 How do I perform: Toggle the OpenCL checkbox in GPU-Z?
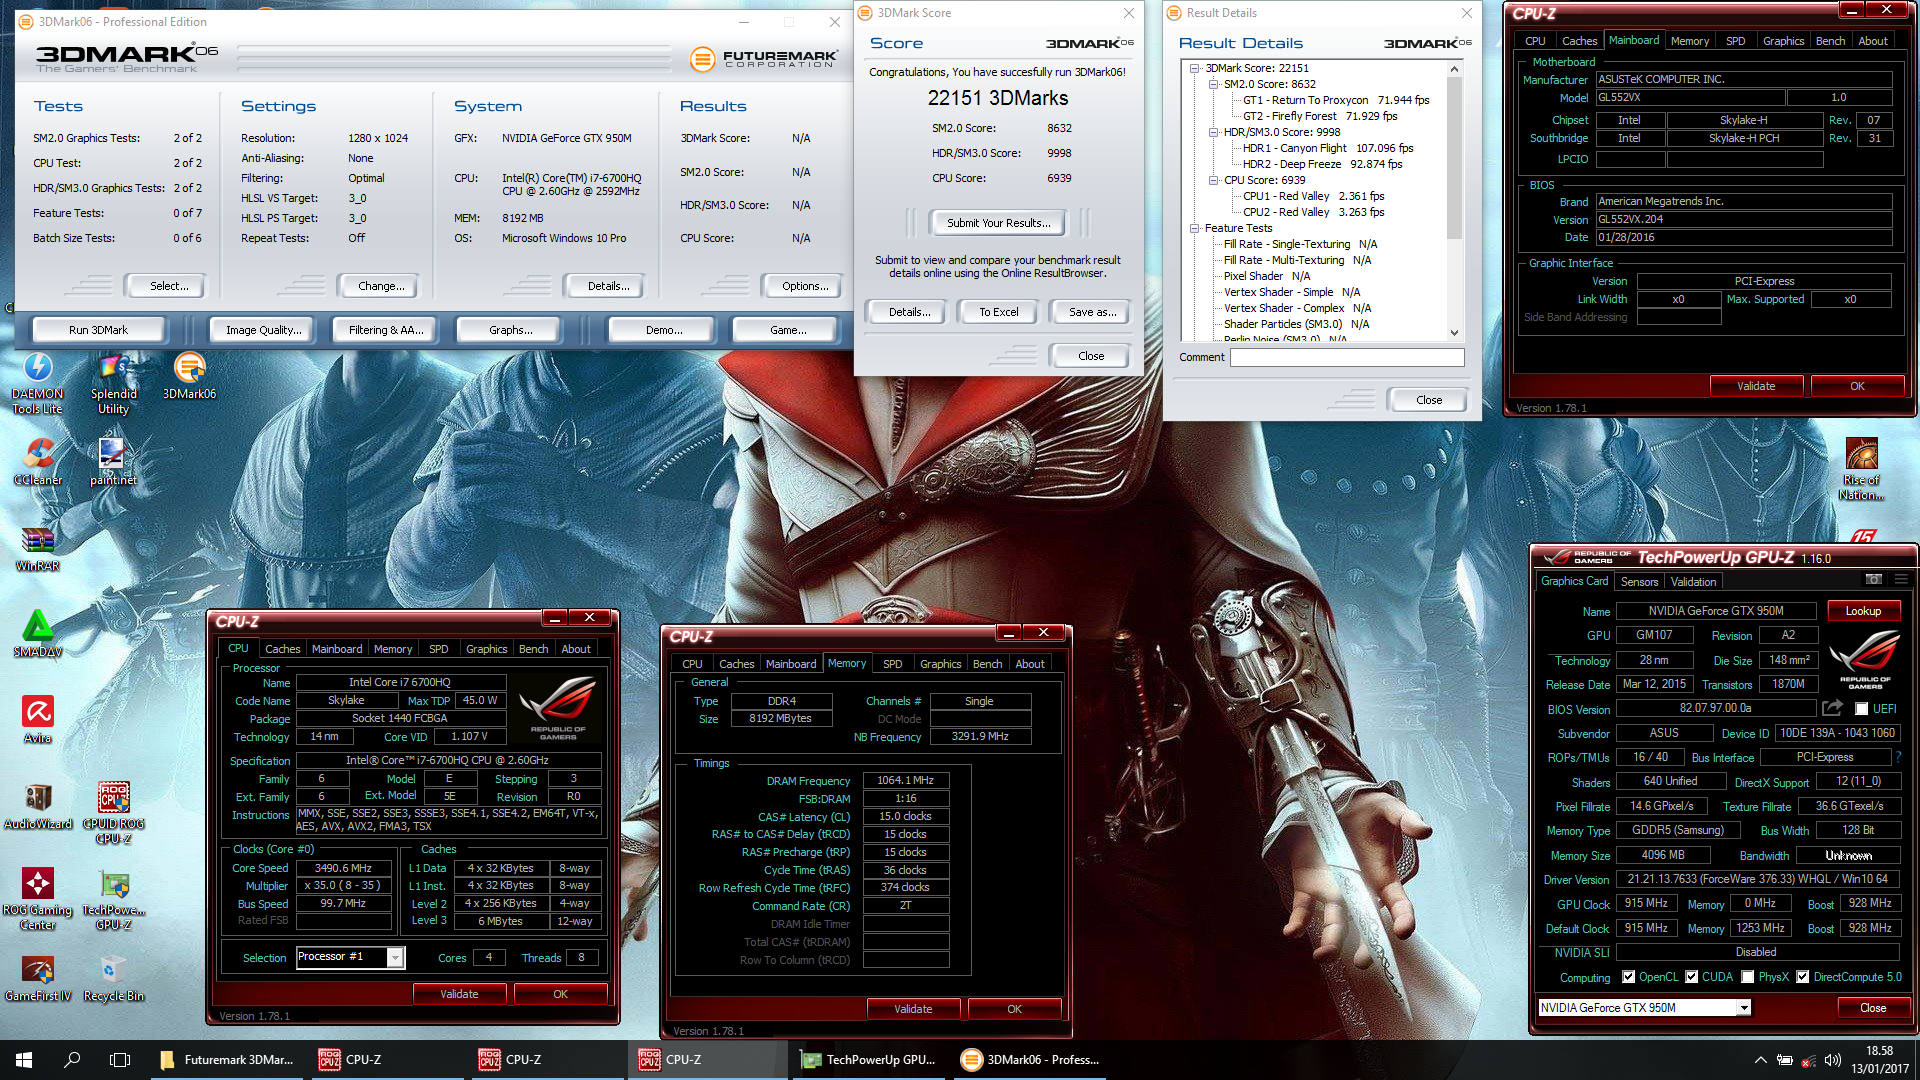(x=1628, y=977)
